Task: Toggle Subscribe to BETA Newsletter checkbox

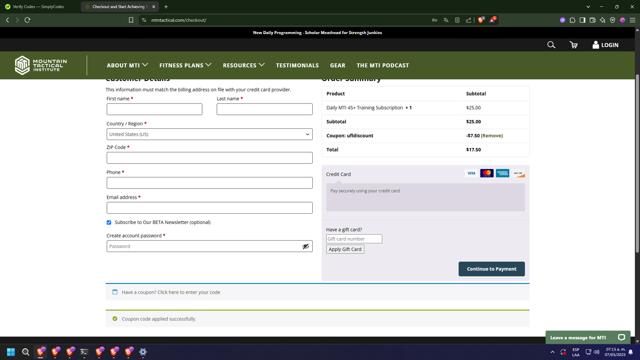Action: [x=109, y=222]
